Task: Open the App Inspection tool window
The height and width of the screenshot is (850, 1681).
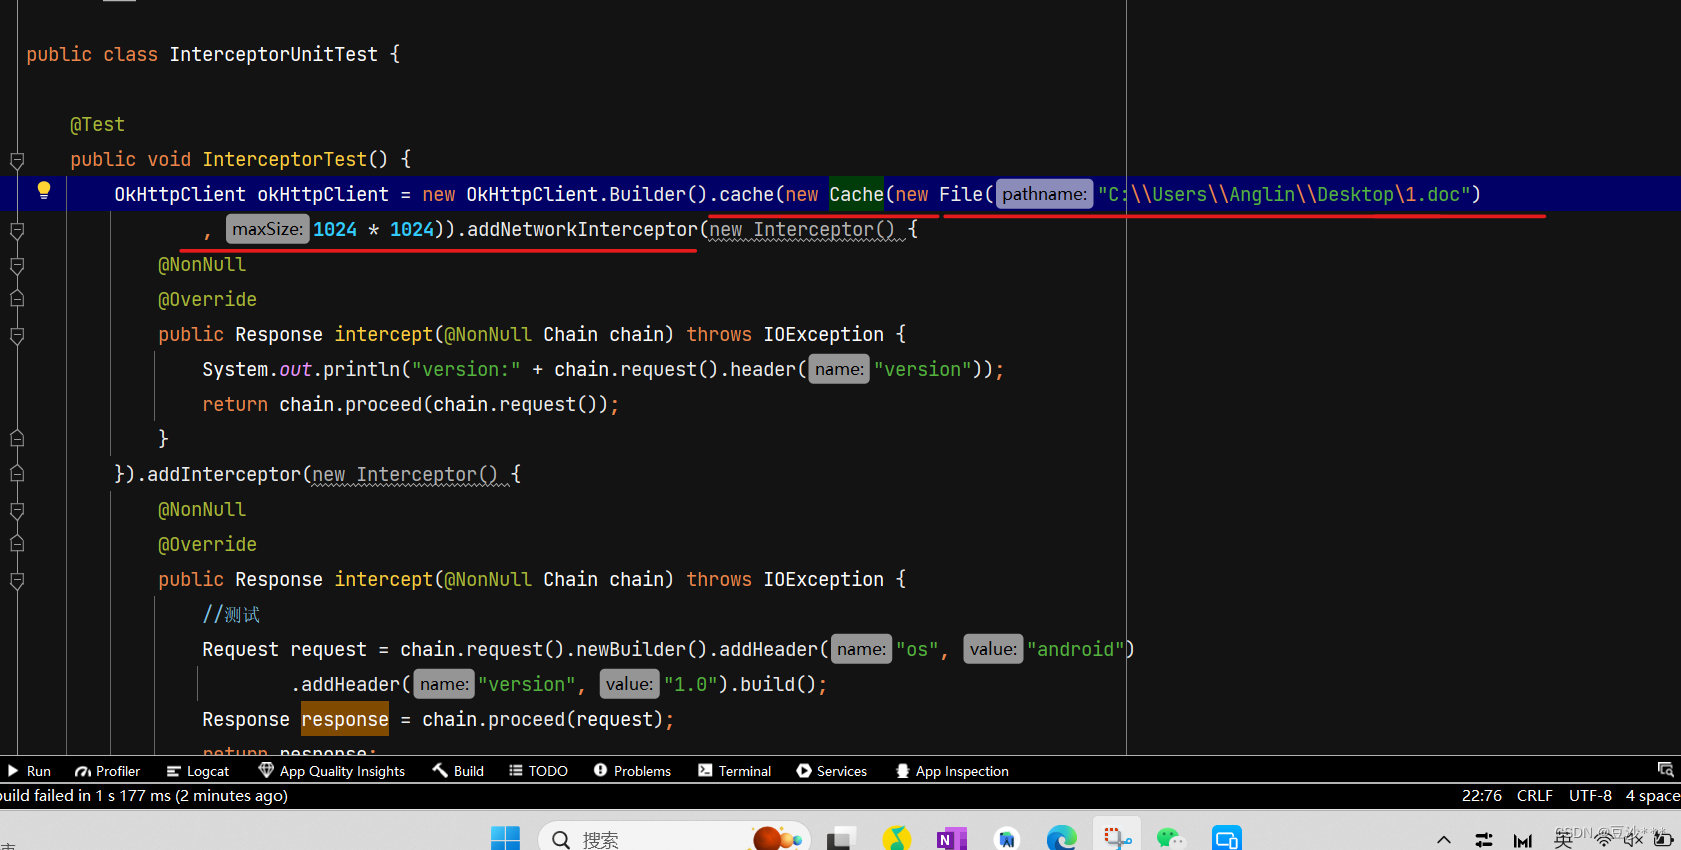Action: click(952, 771)
